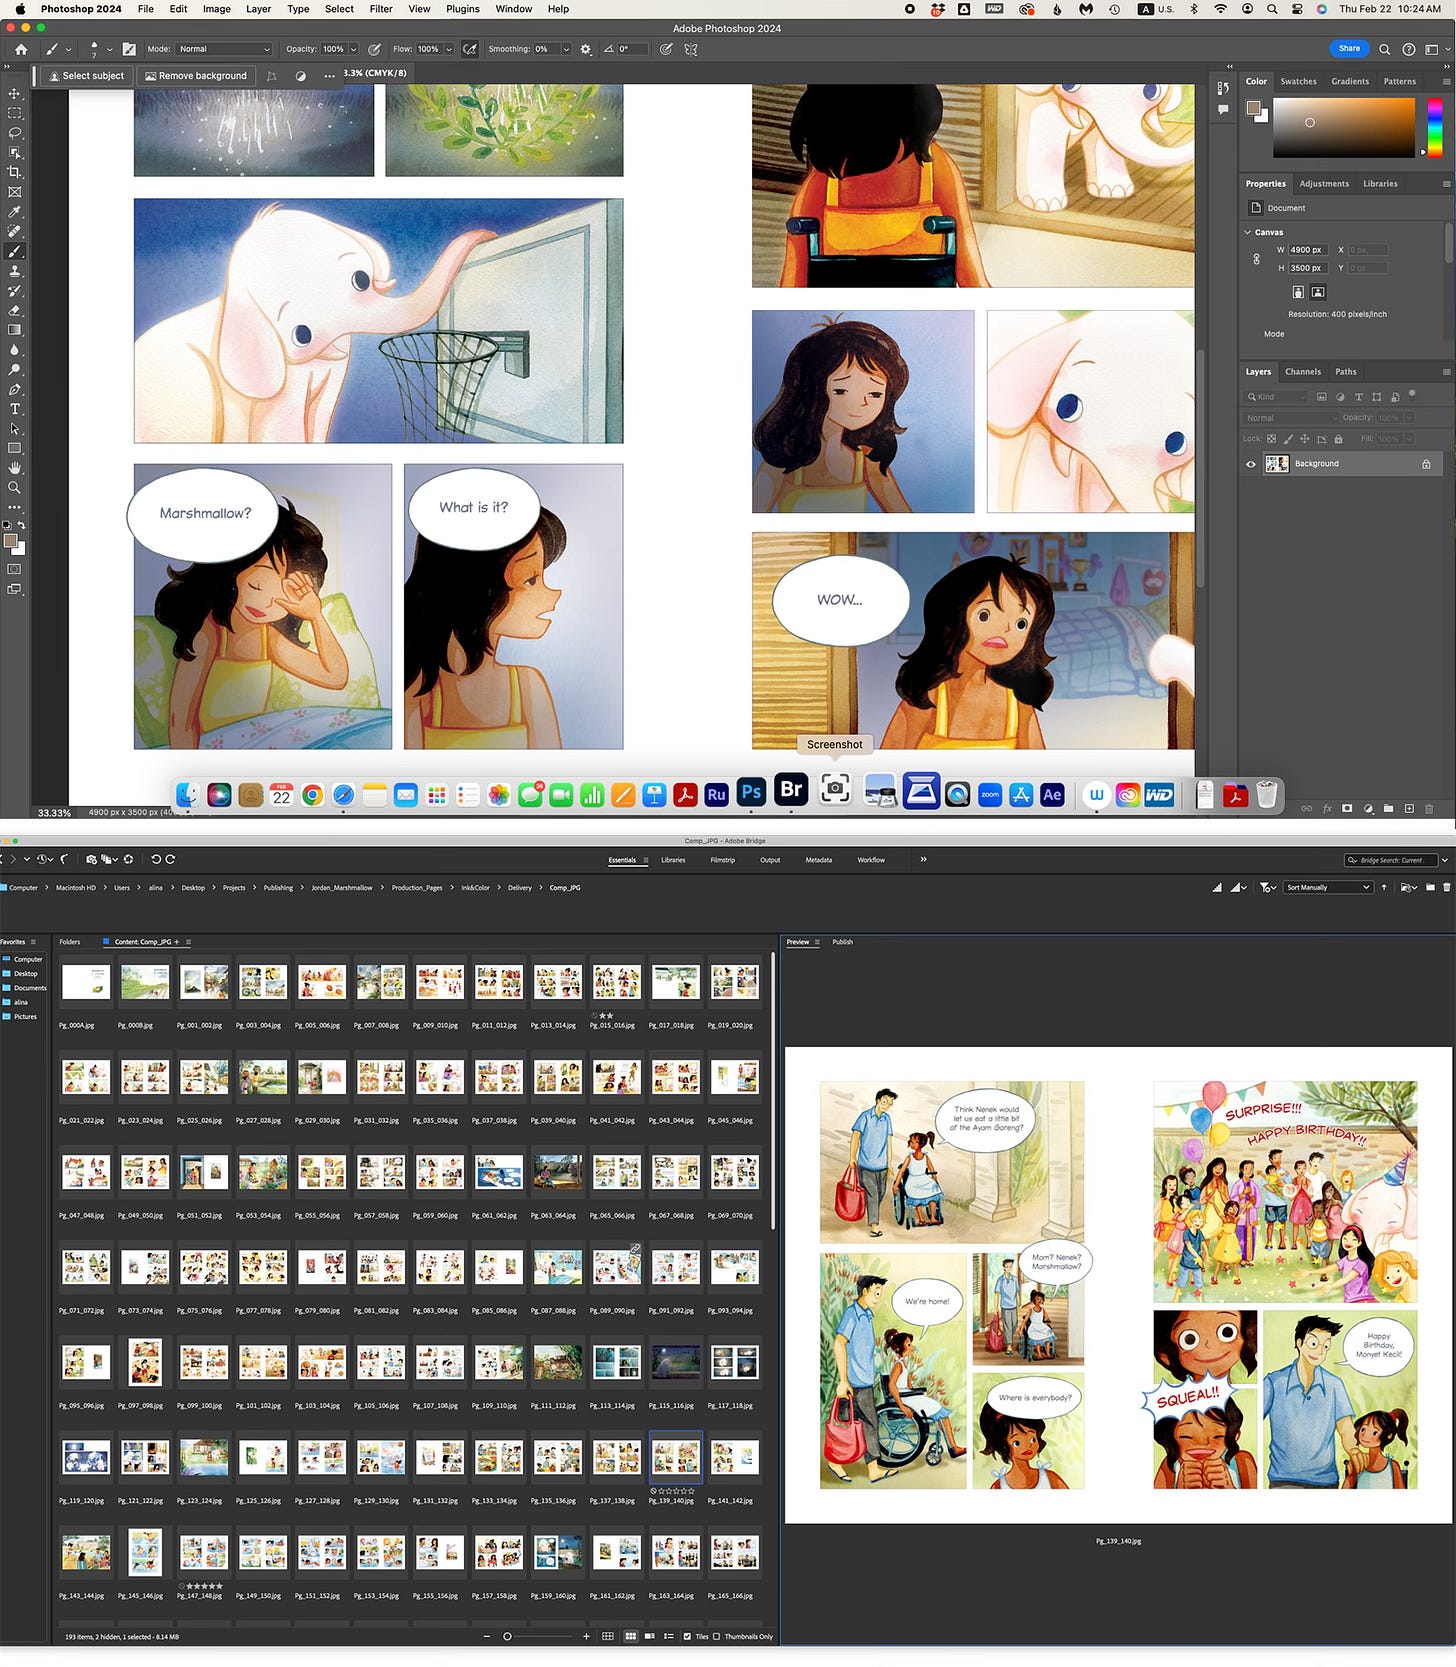Open Photoshop search magnifier icon
Screen dimensions: 1456x1667
click(x=1384, y=49)
